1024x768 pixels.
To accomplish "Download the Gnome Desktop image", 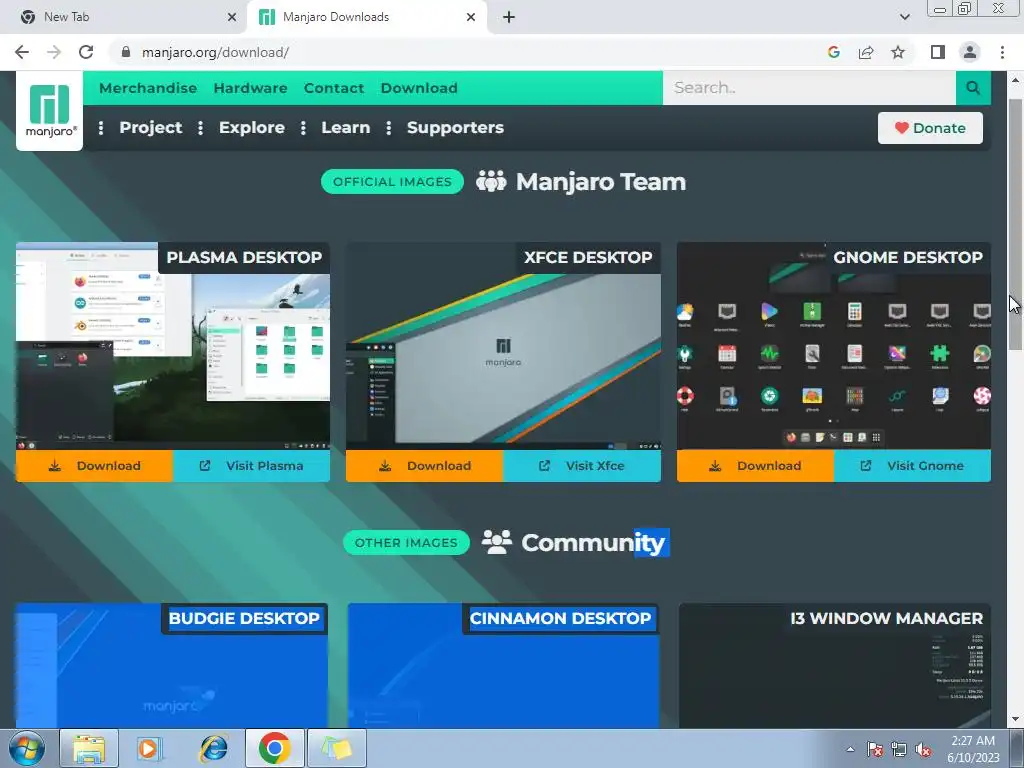I will tap(756, 466).
